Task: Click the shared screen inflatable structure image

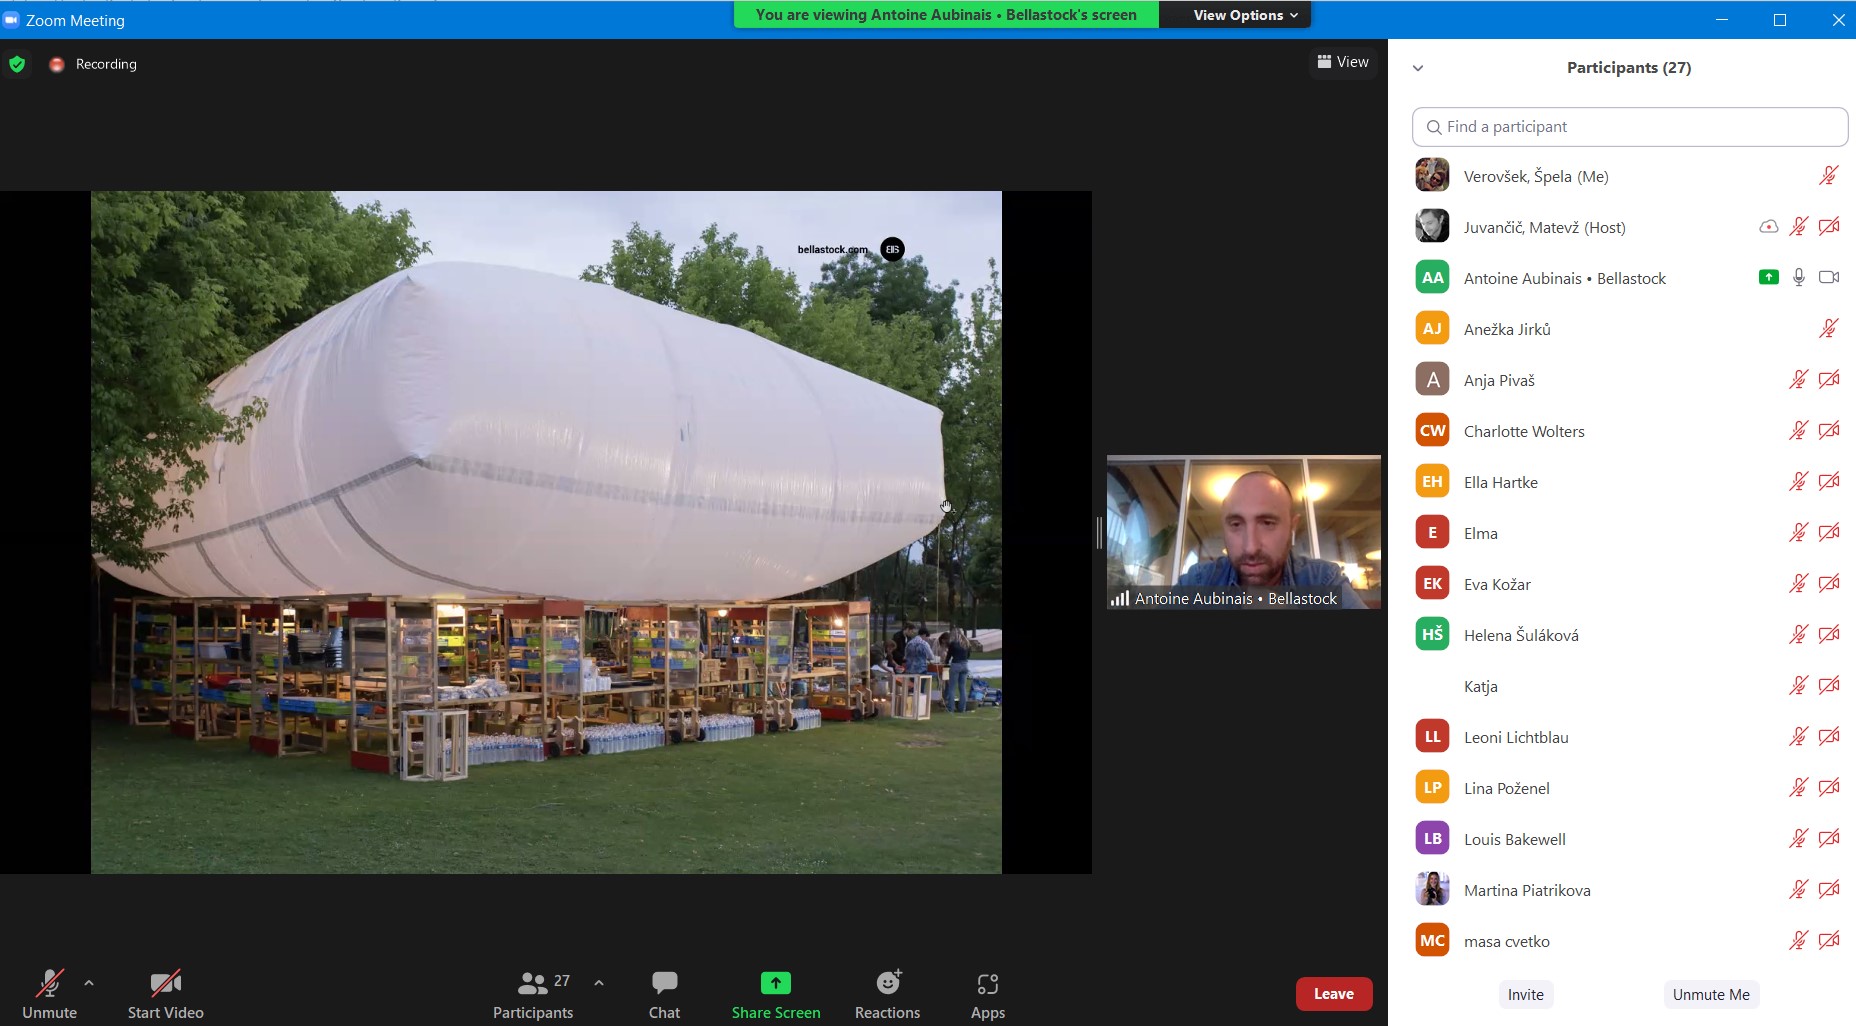Action: coord(546,532)
